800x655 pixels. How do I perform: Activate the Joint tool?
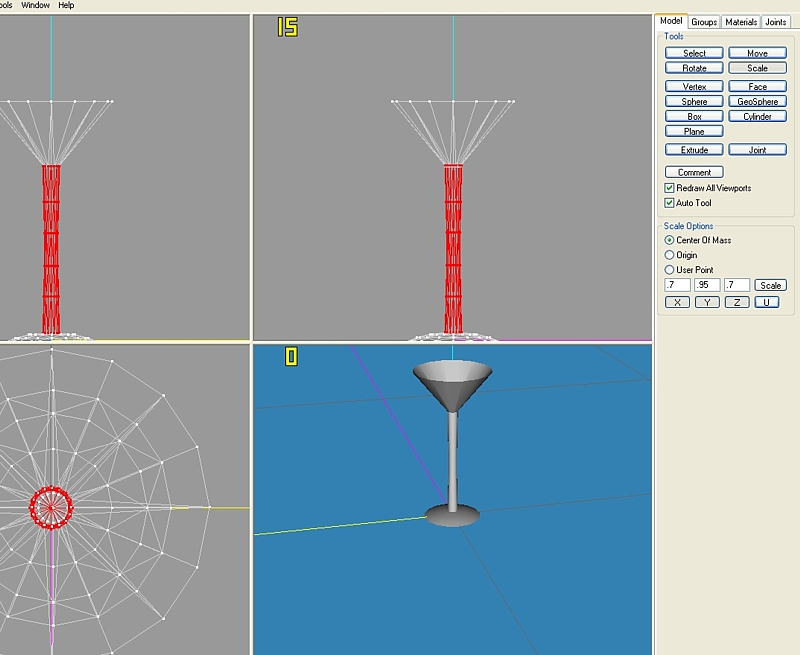757,150
